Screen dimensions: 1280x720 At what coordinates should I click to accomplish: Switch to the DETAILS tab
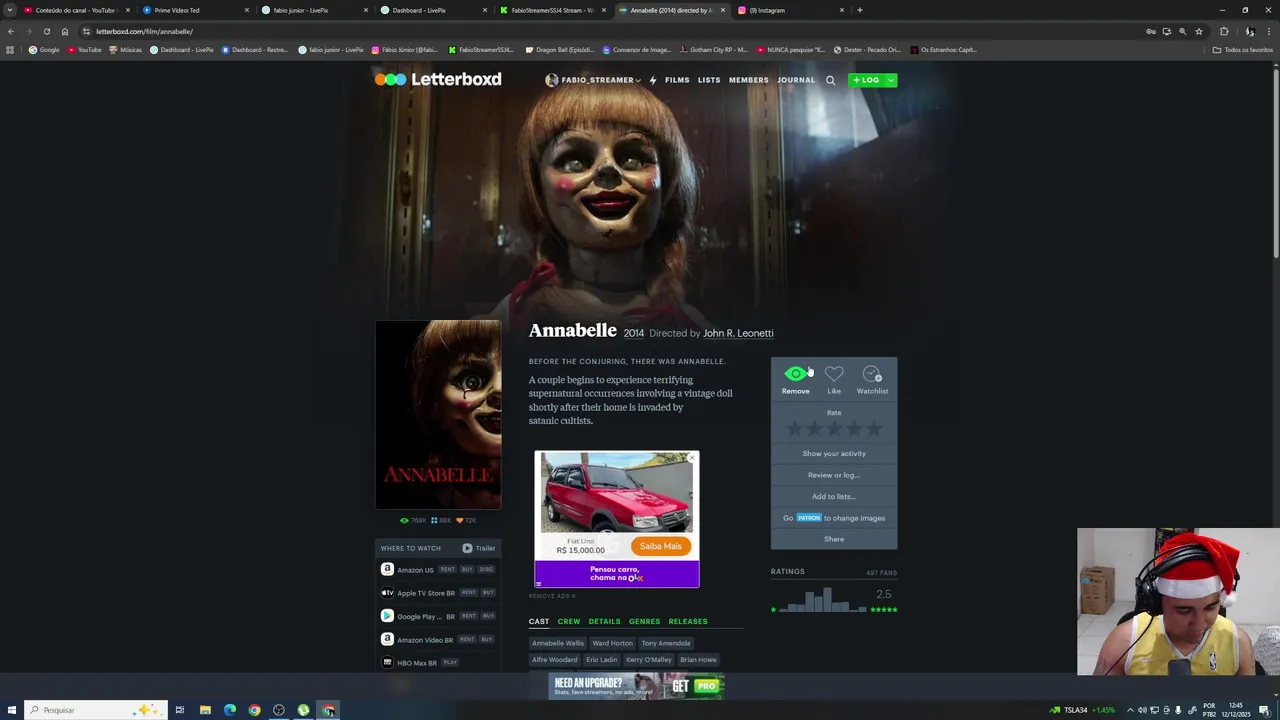604,621
